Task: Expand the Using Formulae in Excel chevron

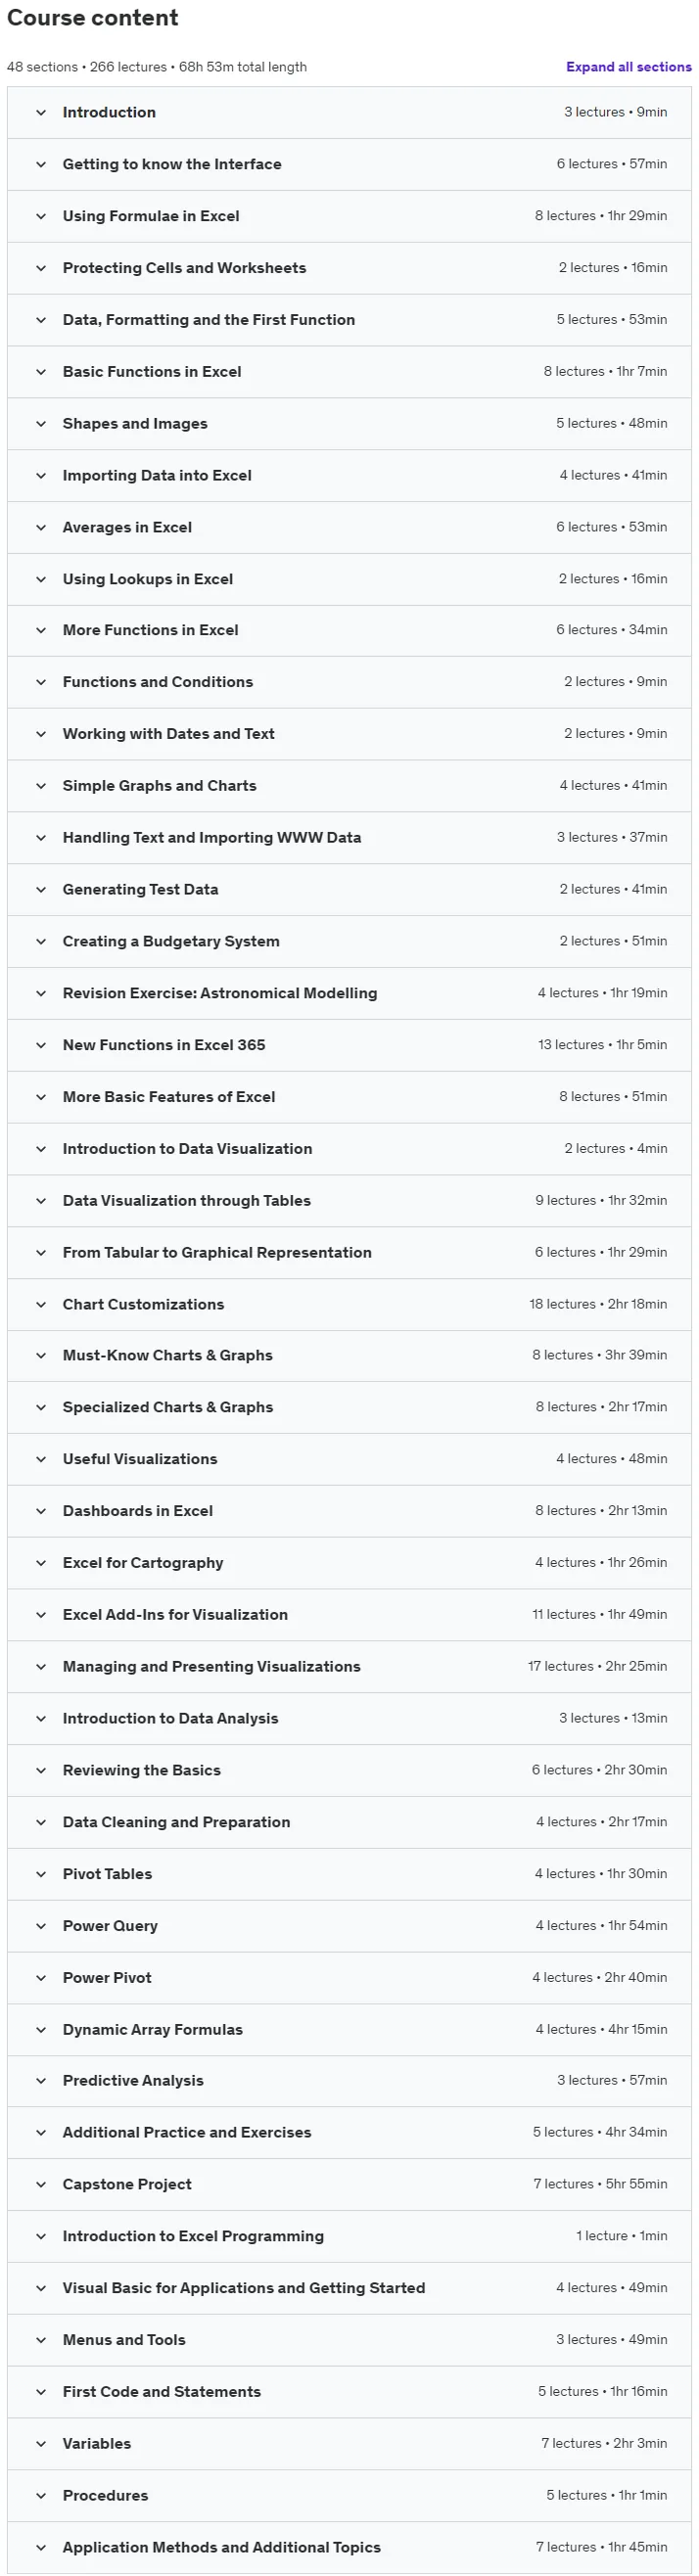Action: tap(41, 216)
